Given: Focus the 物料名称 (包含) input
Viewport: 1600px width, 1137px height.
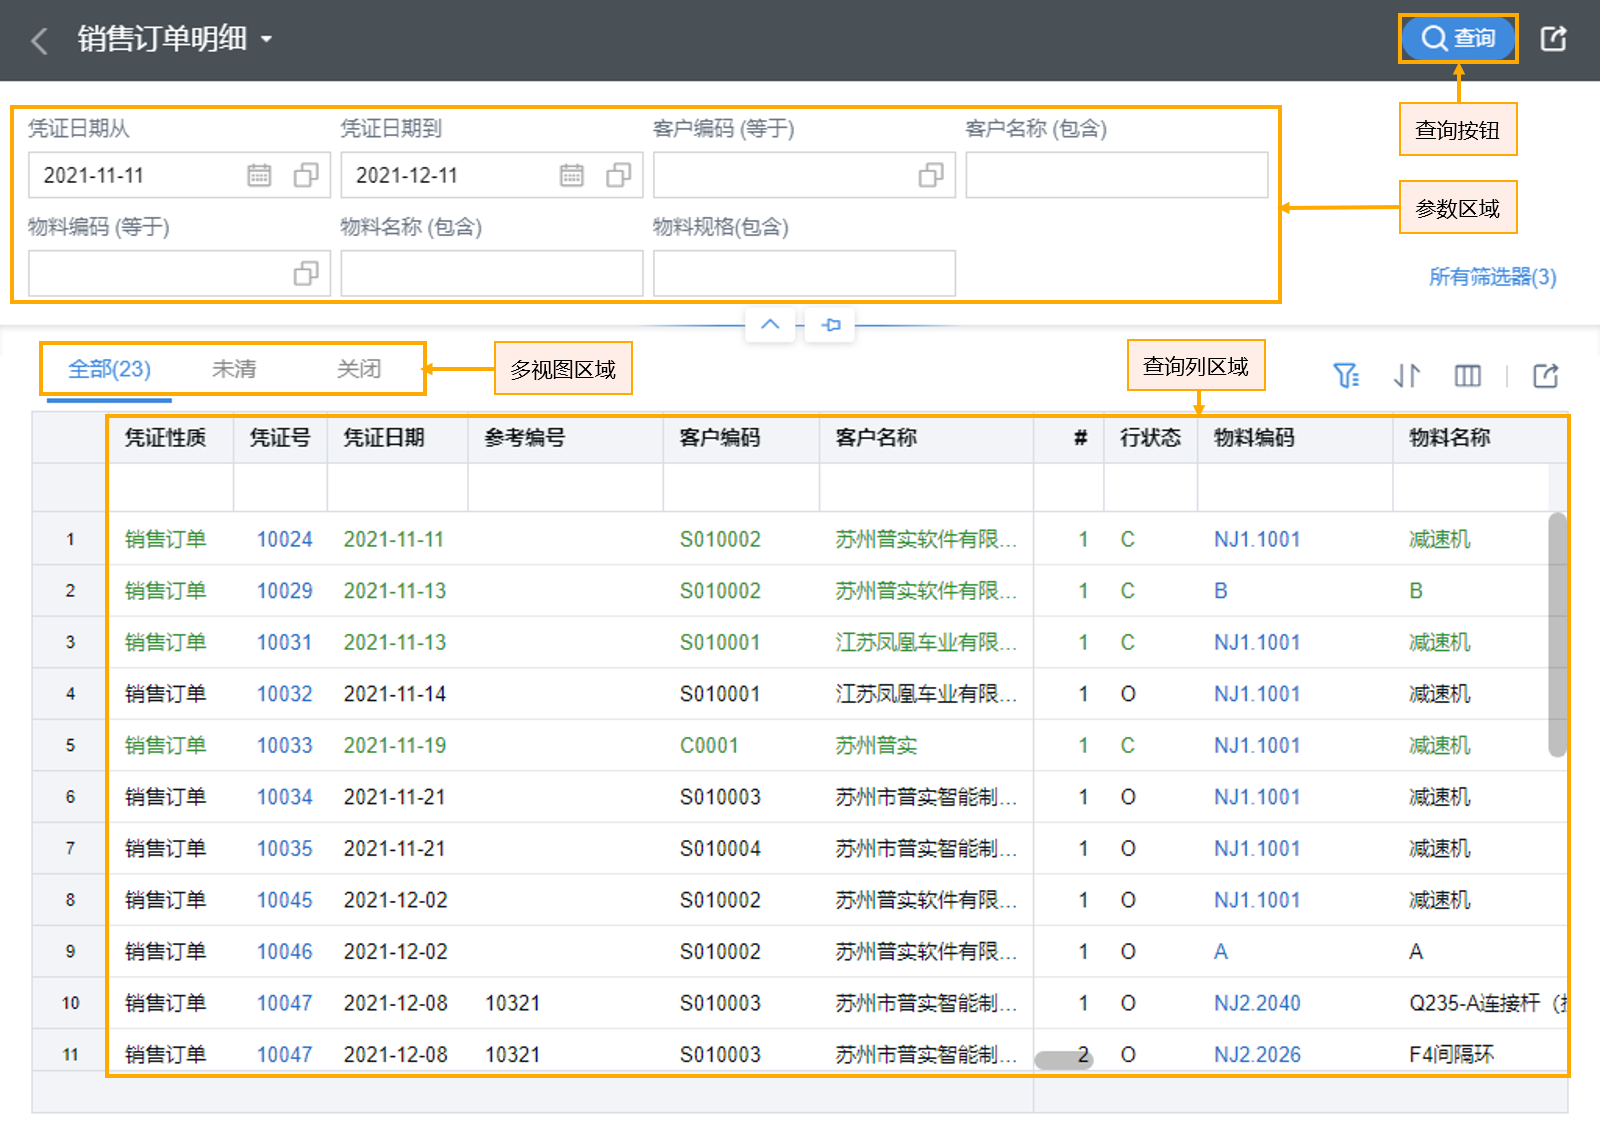Looking at the screenshot, I should pos(492,273).
